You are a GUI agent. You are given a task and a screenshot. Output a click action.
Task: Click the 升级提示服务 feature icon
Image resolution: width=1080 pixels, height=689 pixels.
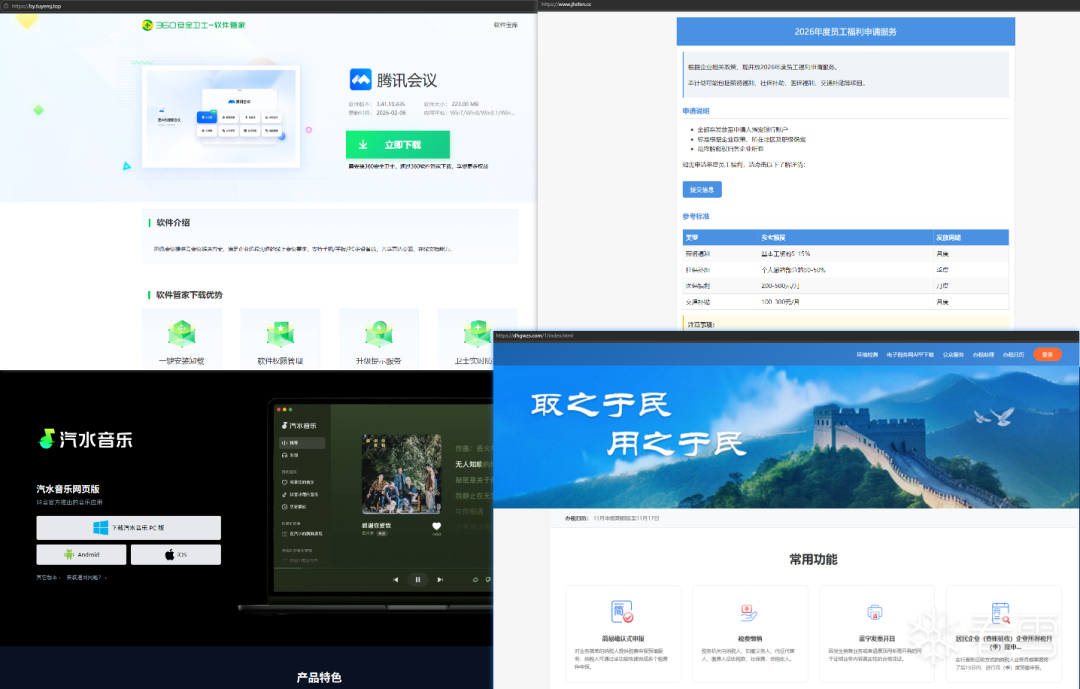(x=379, y=333)
